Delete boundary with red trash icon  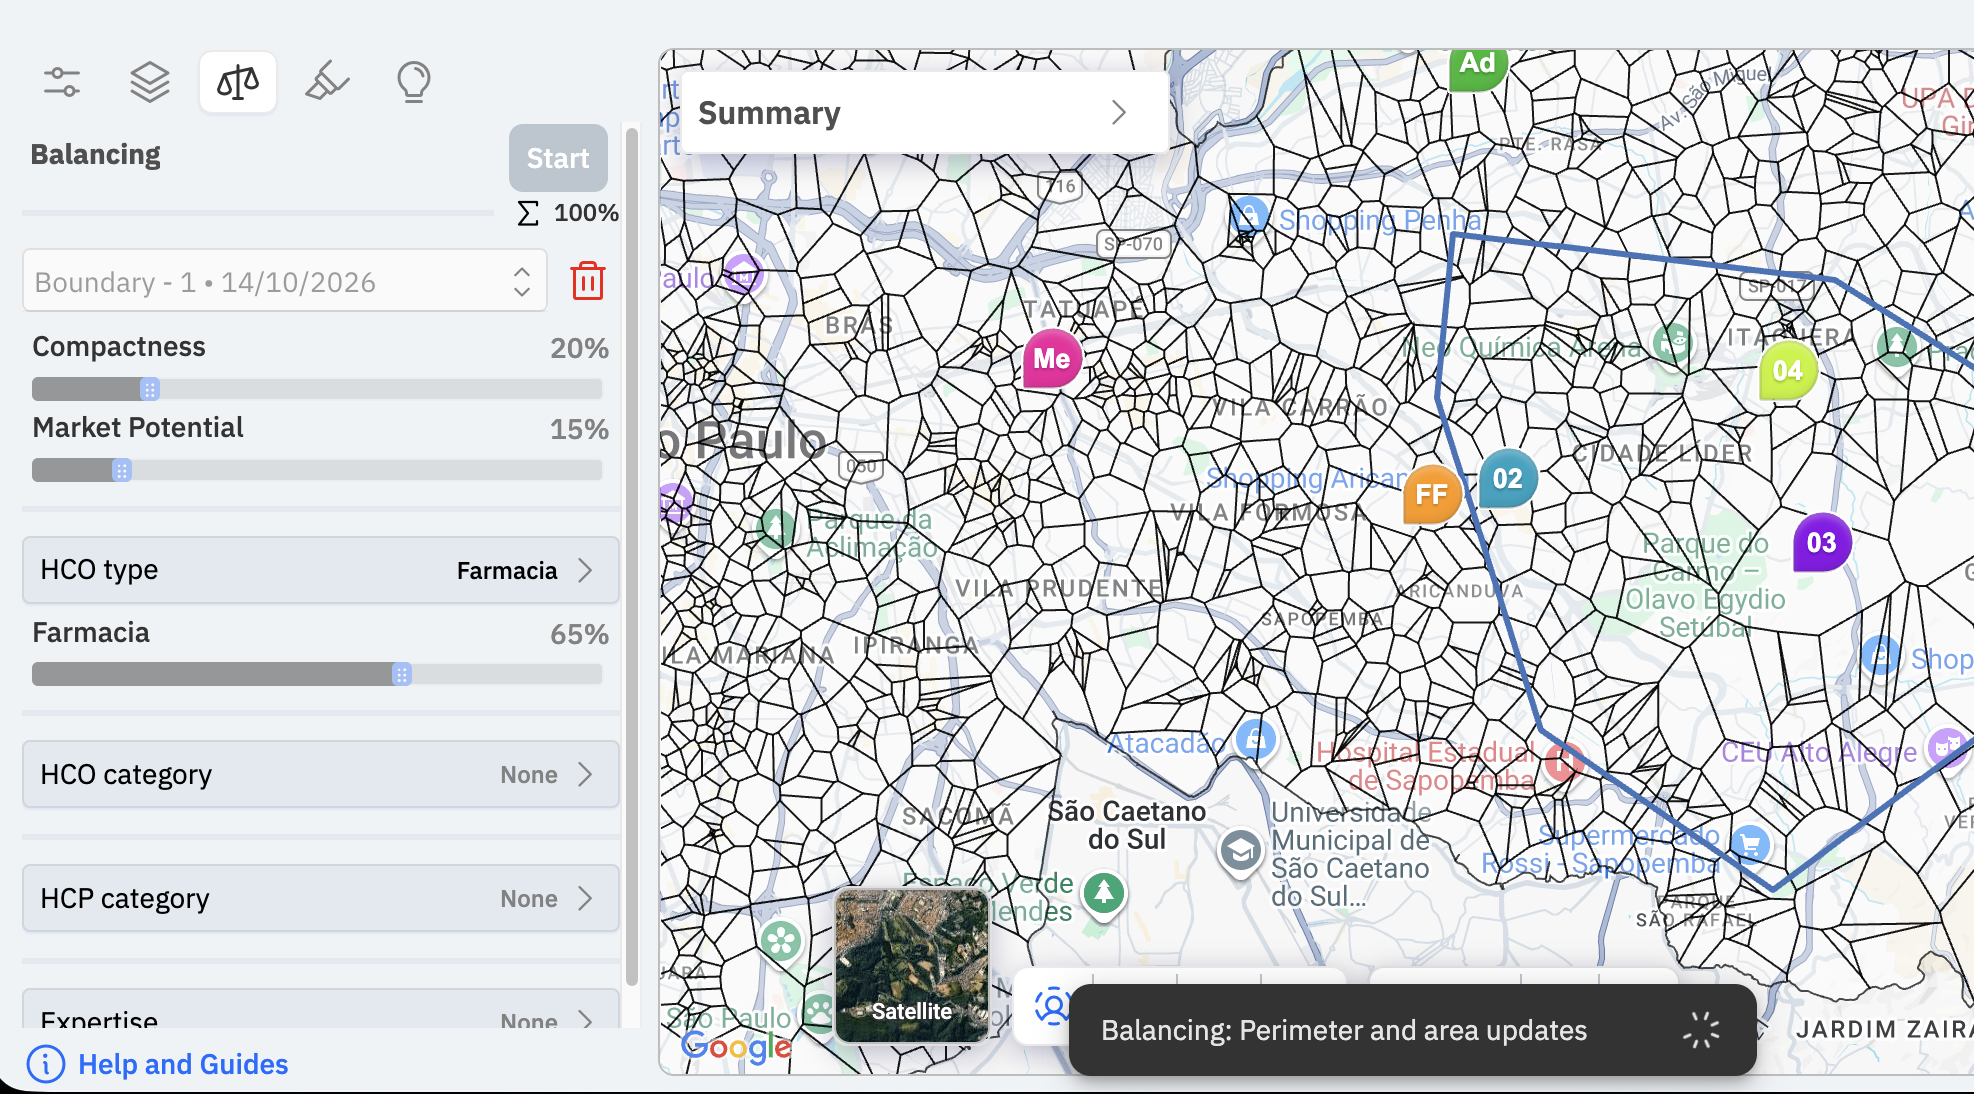(588, 281)
